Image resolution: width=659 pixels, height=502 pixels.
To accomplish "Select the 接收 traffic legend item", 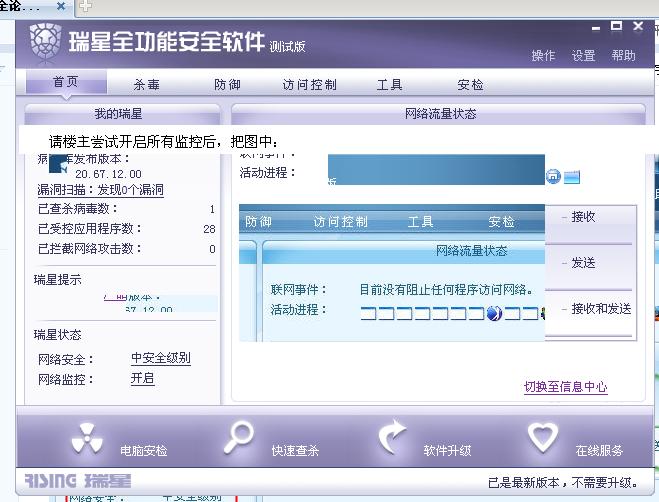I will [583, 217].
